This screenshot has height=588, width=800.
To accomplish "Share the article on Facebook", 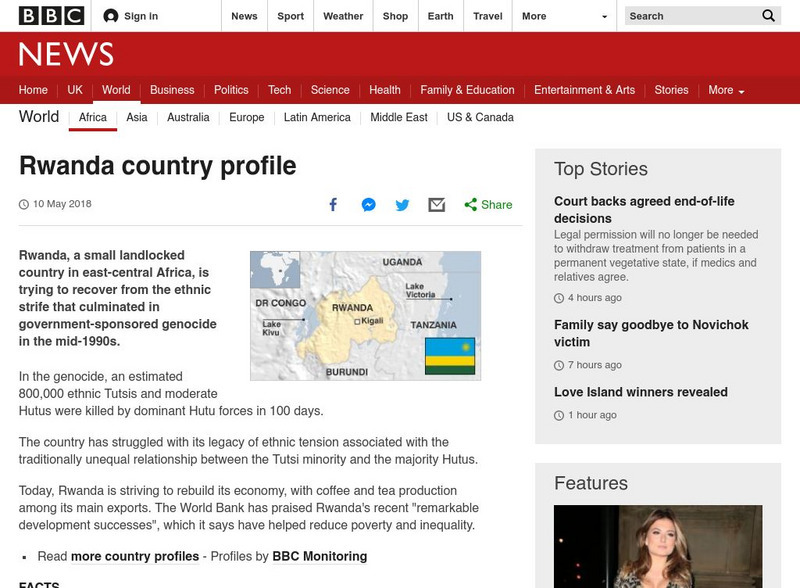I will pos(333,204).
